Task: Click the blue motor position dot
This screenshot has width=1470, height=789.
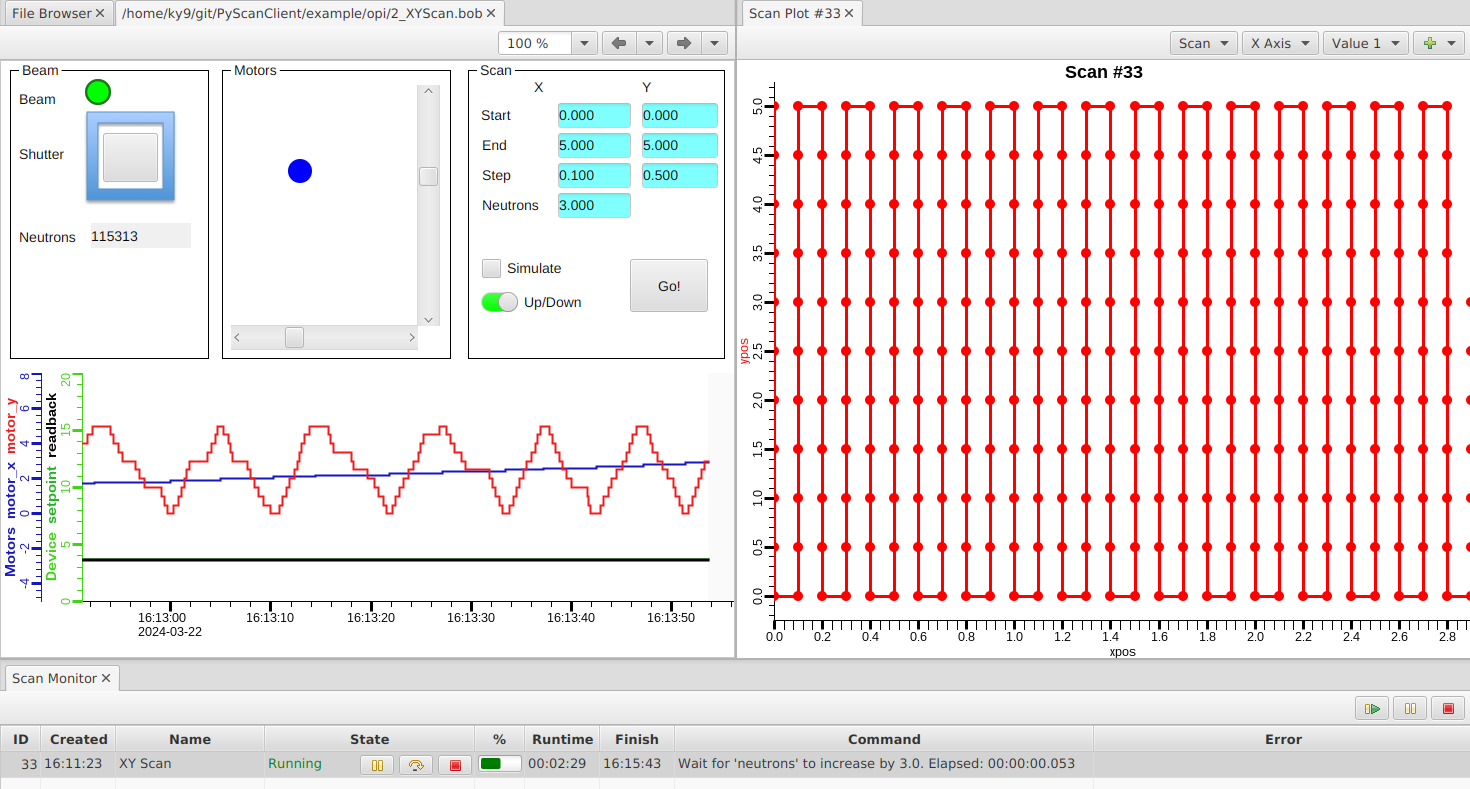Action: (300, 171)
